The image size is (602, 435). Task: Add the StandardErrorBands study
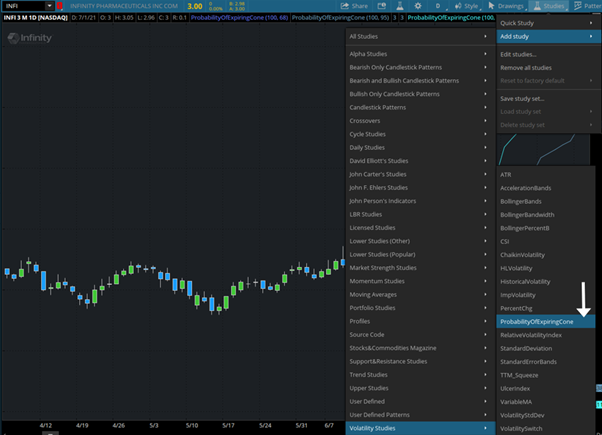coord(546,362)
